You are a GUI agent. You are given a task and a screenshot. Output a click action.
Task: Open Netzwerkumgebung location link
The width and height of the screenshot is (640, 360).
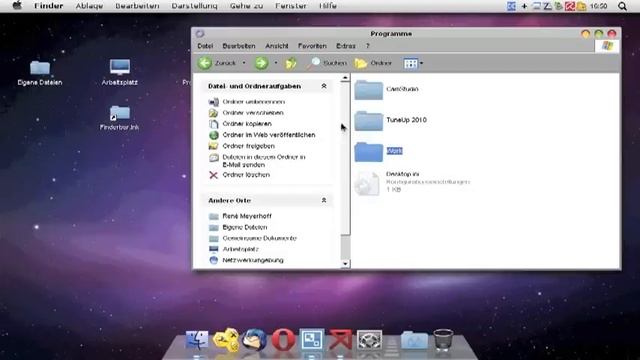click(x=253, y=260)
